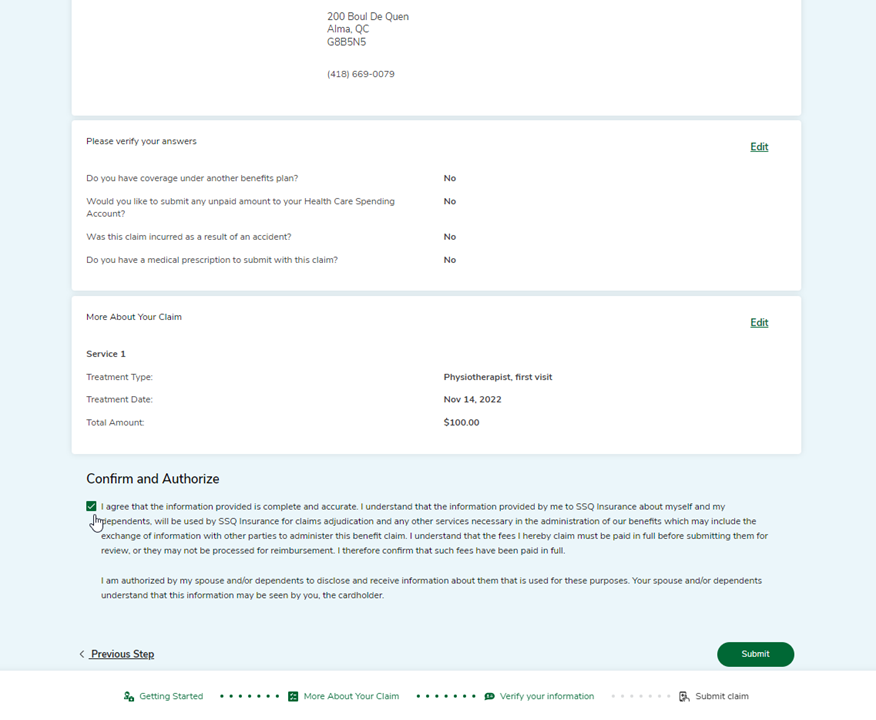Click the Verify your information step icon

(489, 697)
